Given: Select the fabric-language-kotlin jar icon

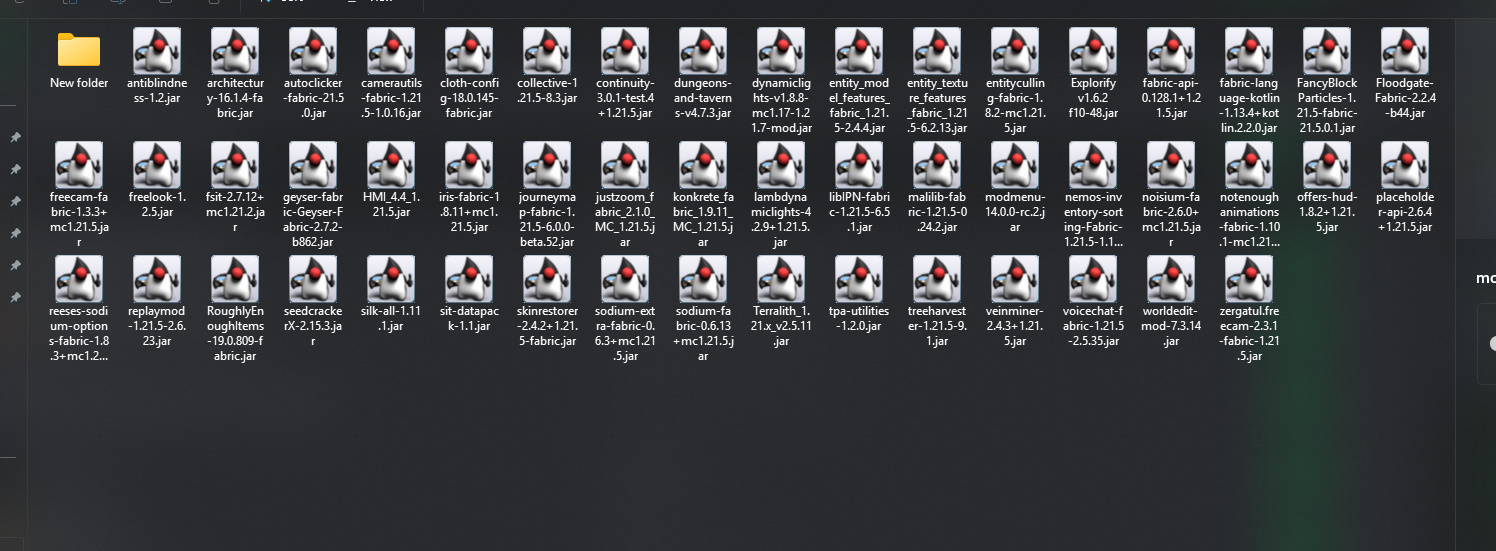Looking at the screenshot, I should (x=1249, y=51).
